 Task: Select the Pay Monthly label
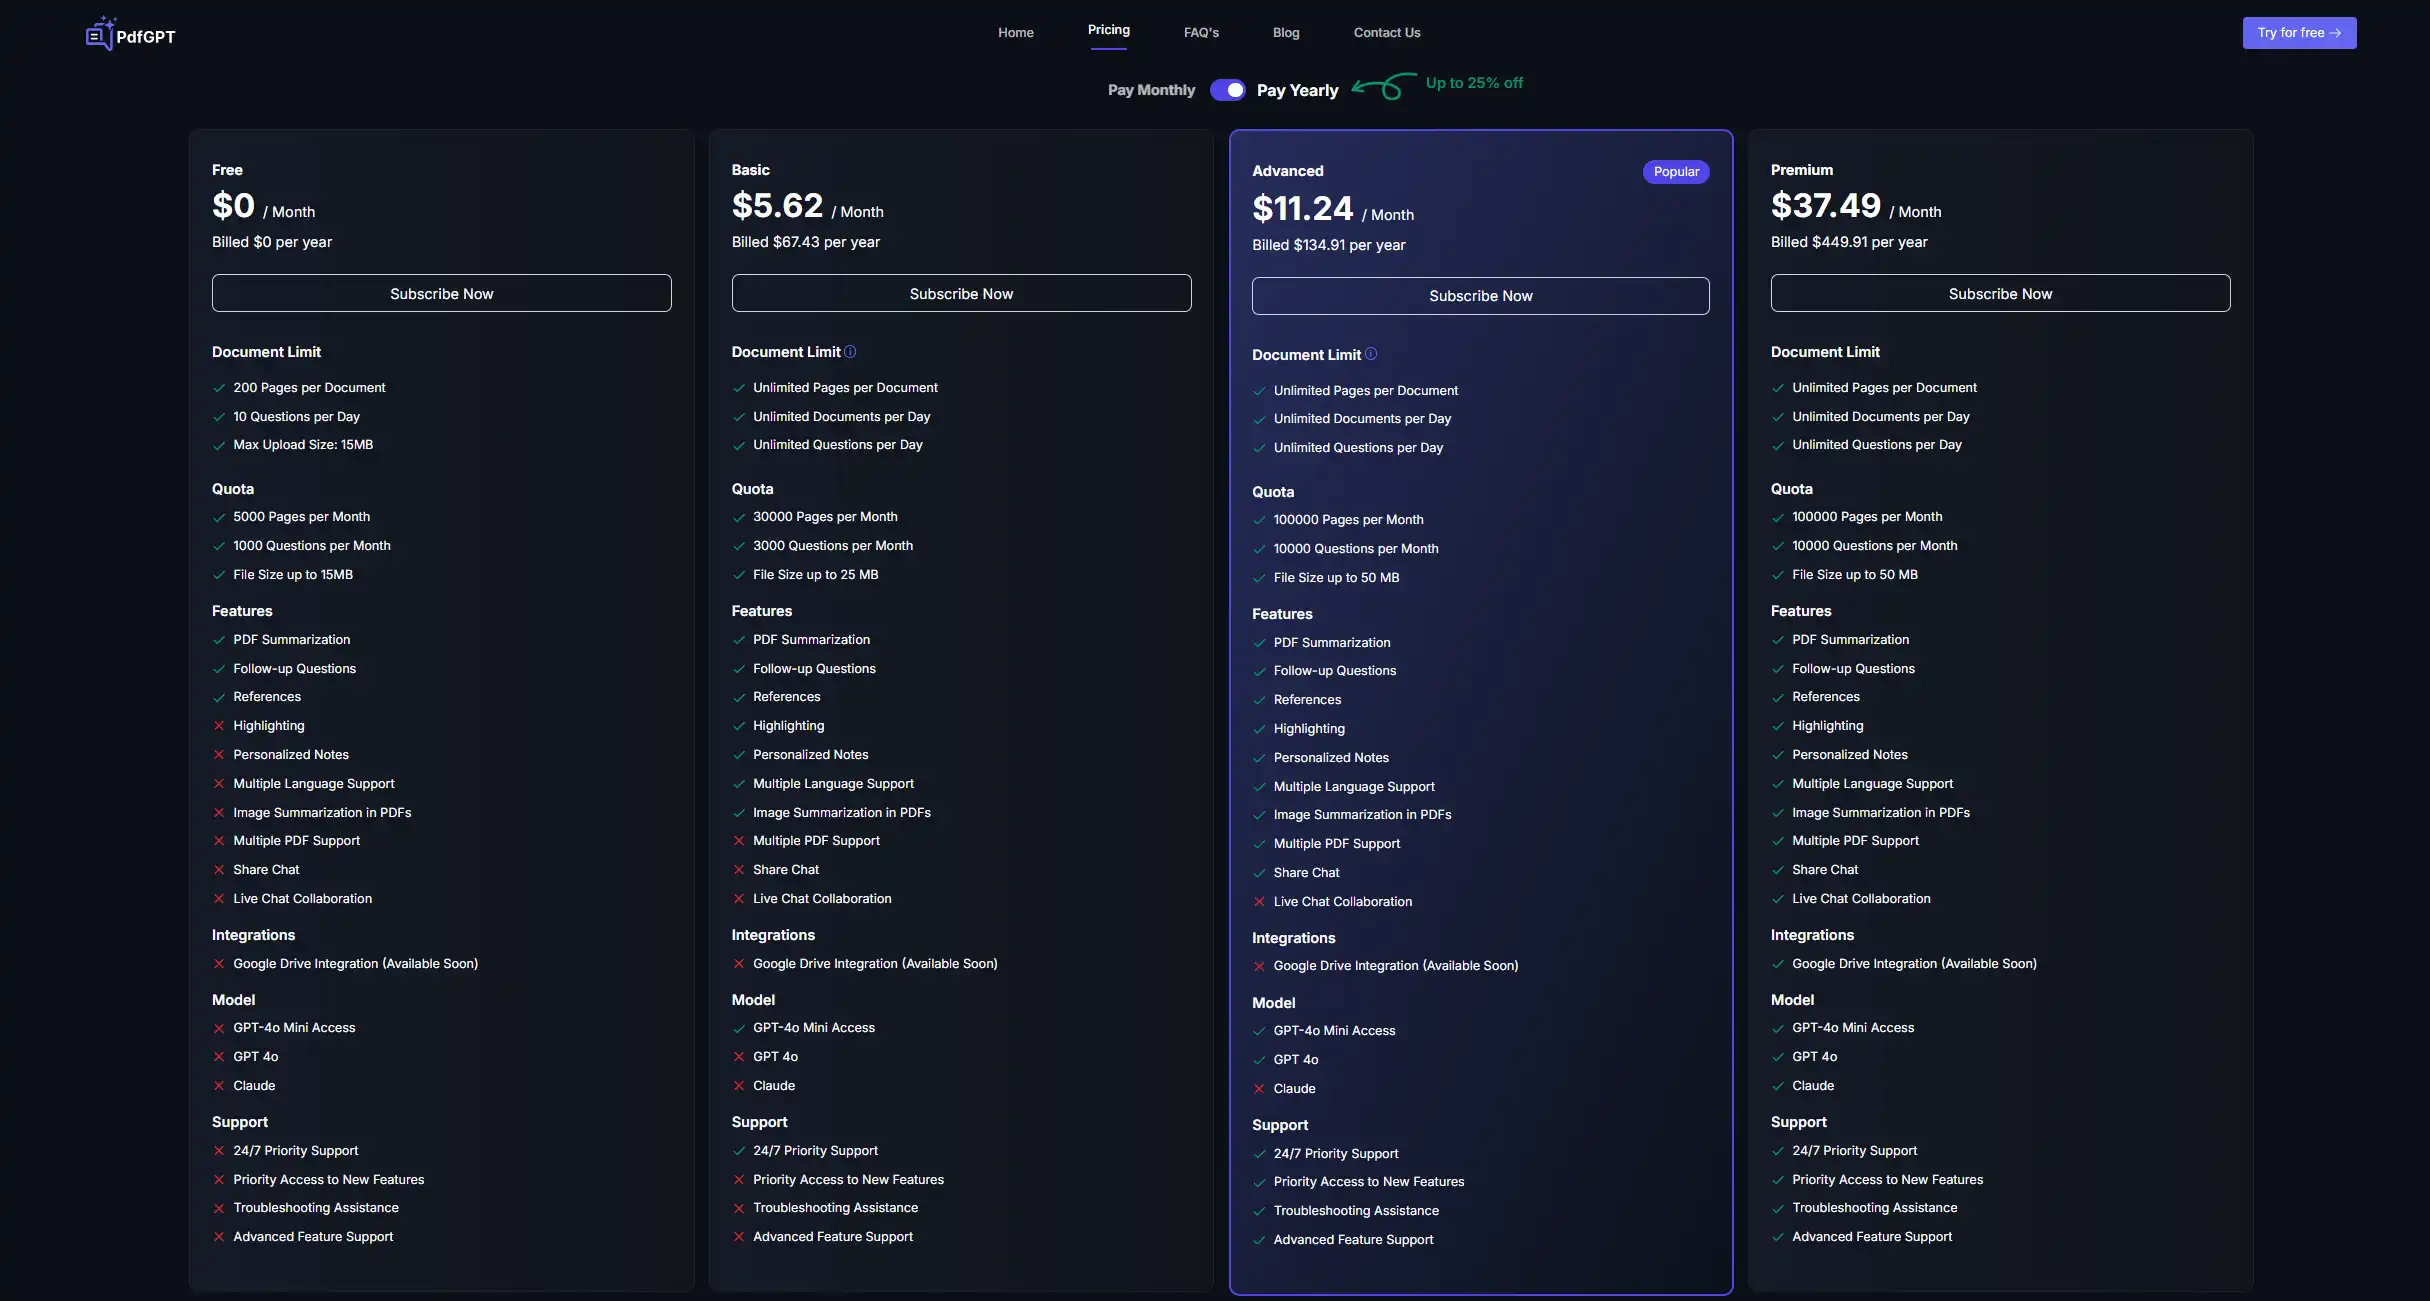tap(1151, 90)
